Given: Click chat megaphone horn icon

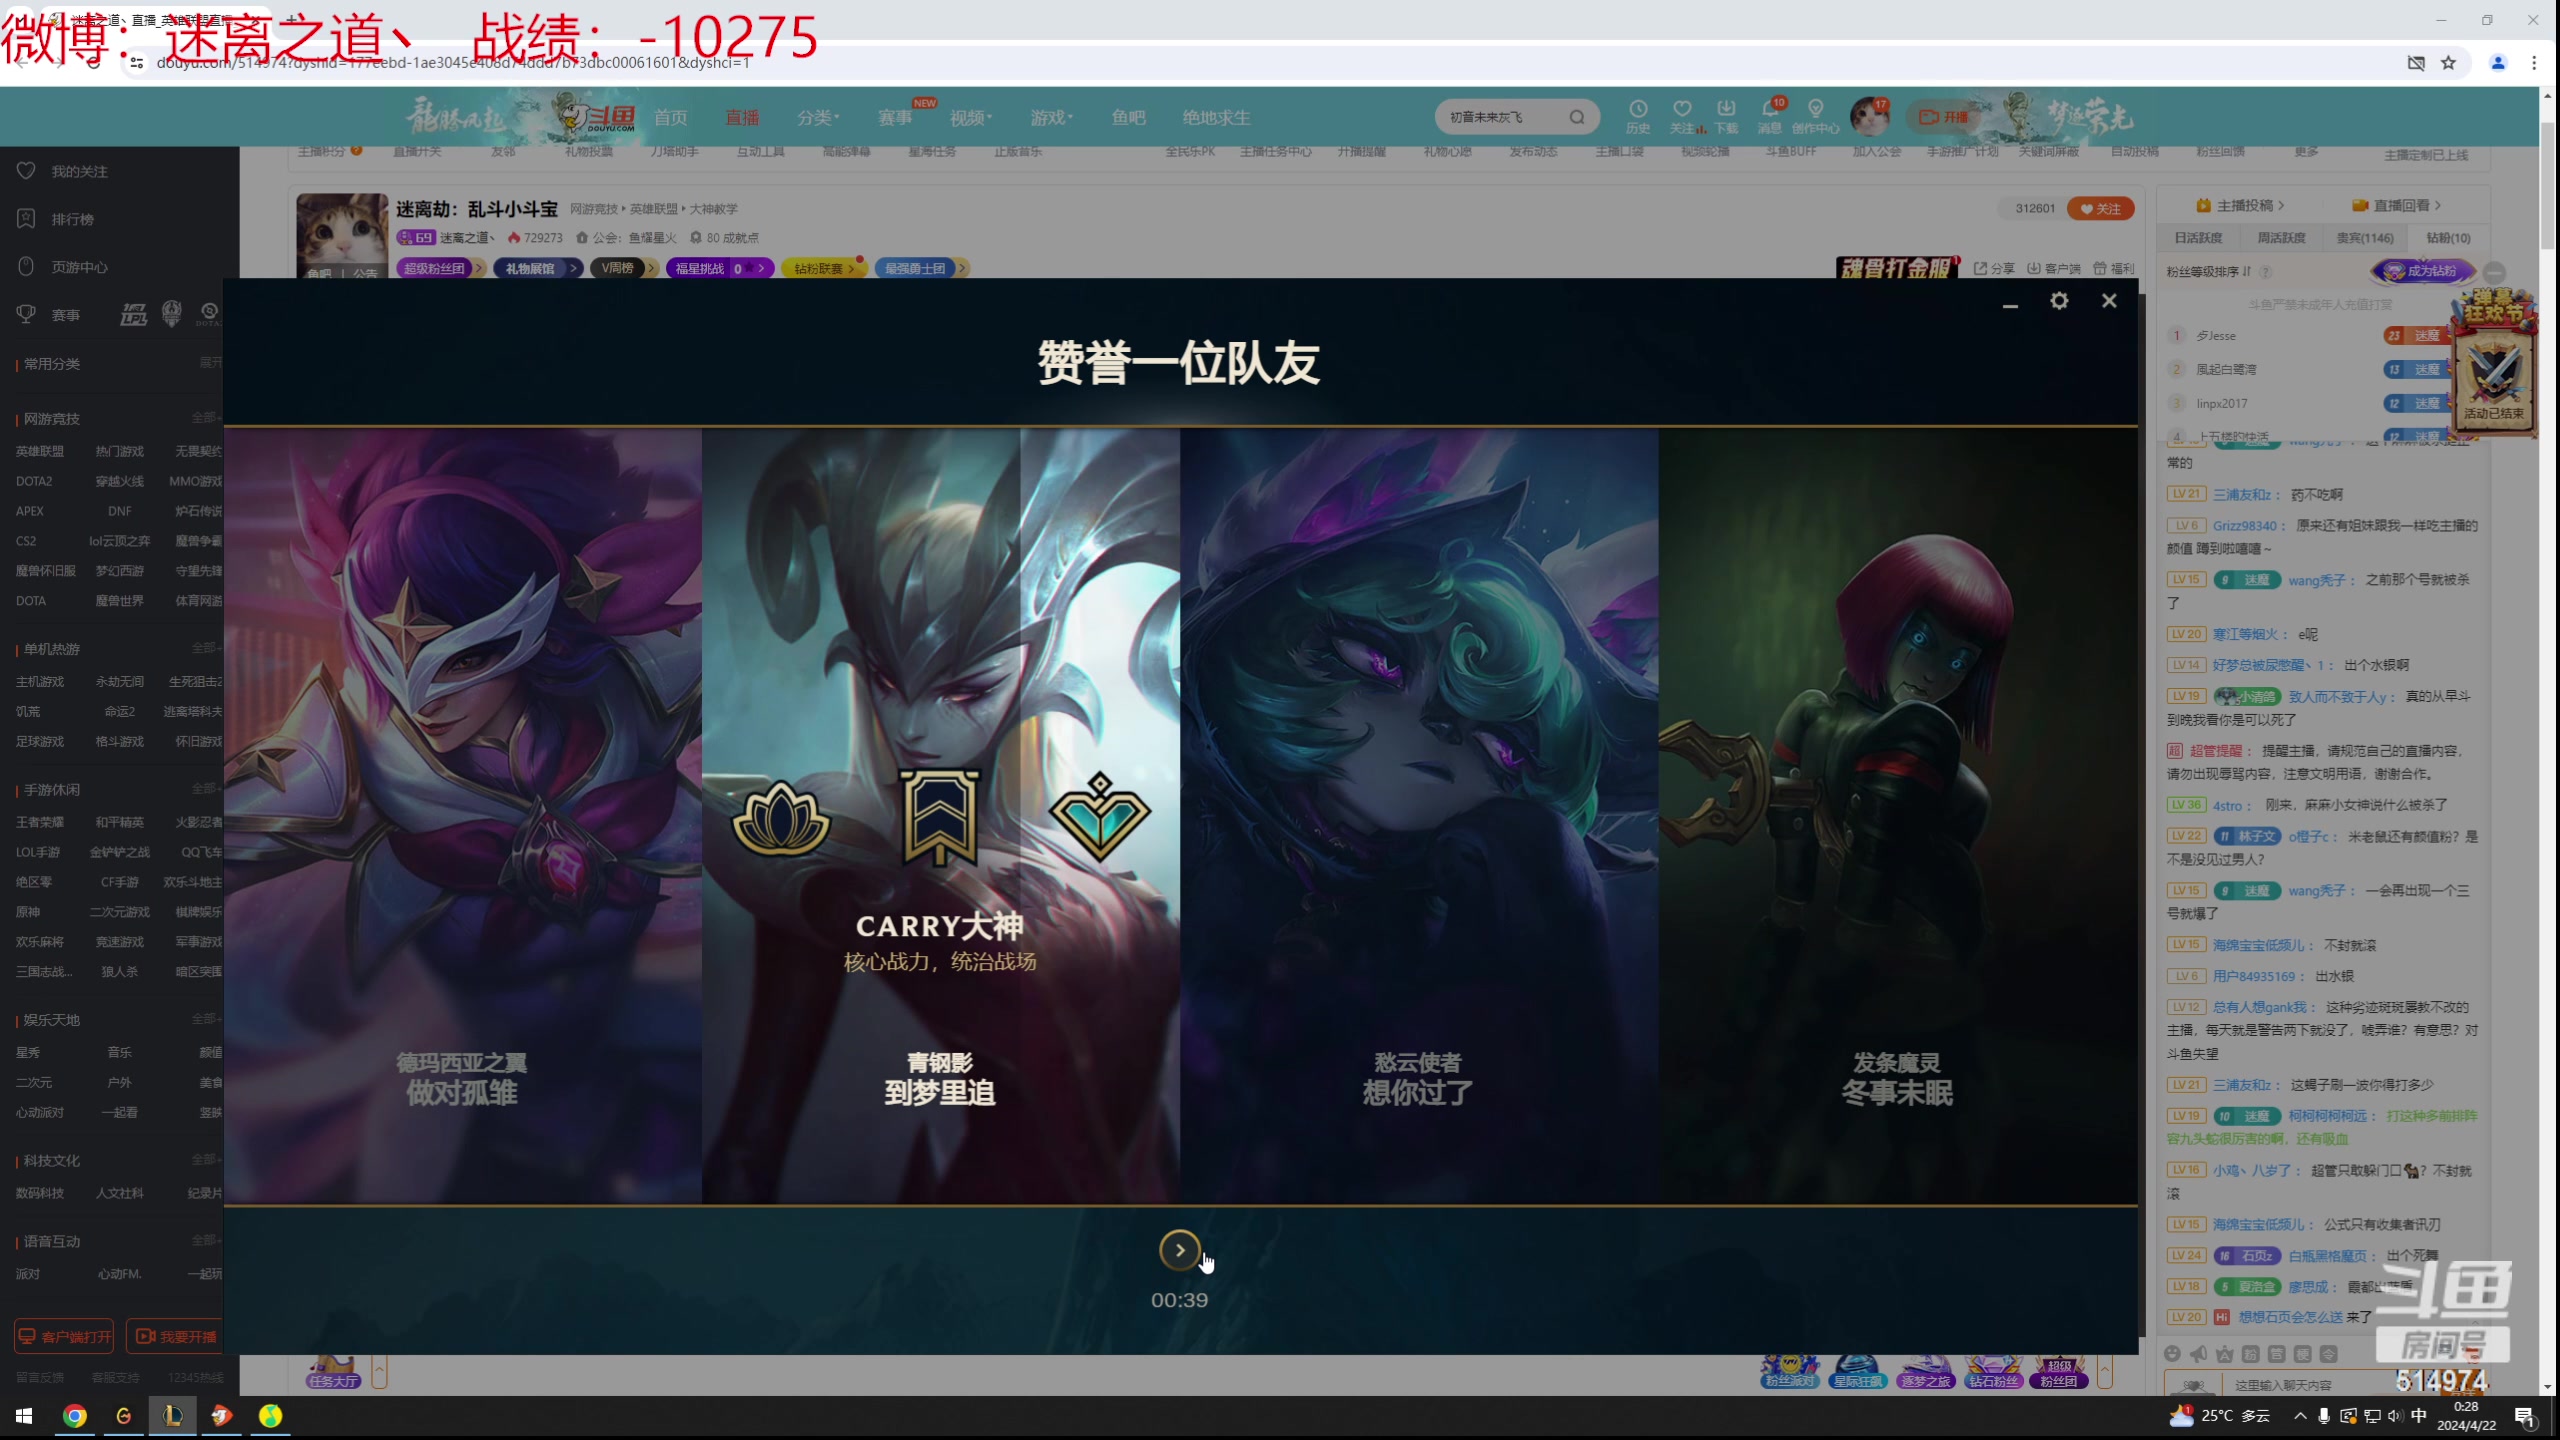Looking at the screenshot, I should pos(2198,1354).
